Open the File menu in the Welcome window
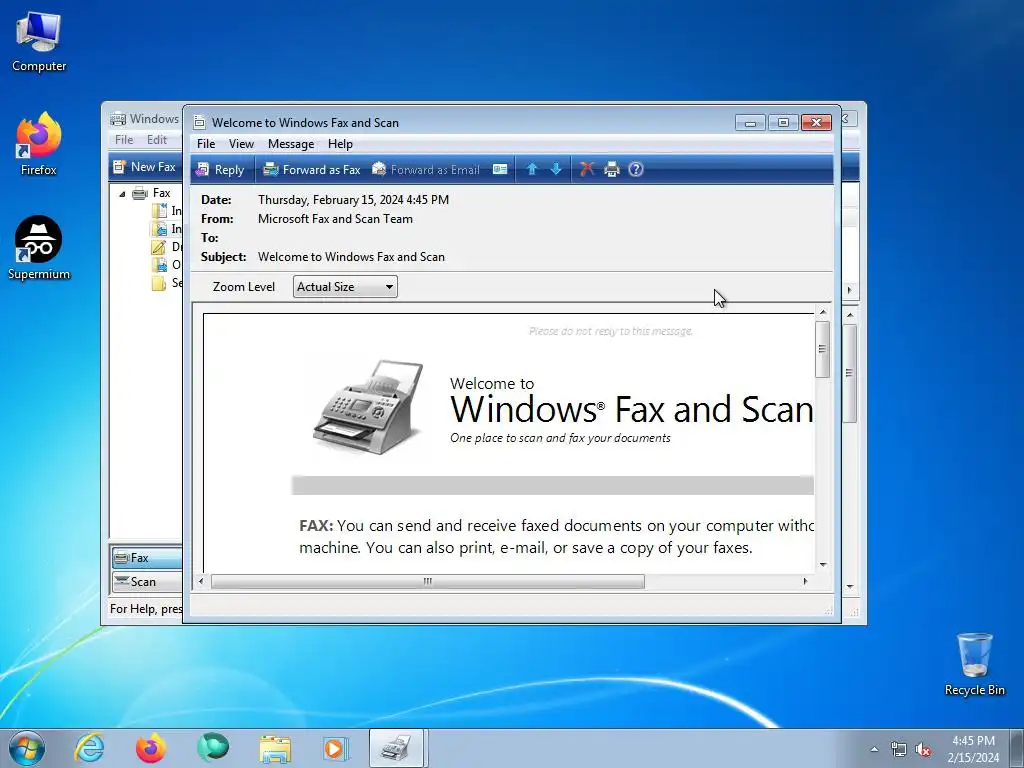This screenshot has width=1024, height=768. (x=206, y=144)
